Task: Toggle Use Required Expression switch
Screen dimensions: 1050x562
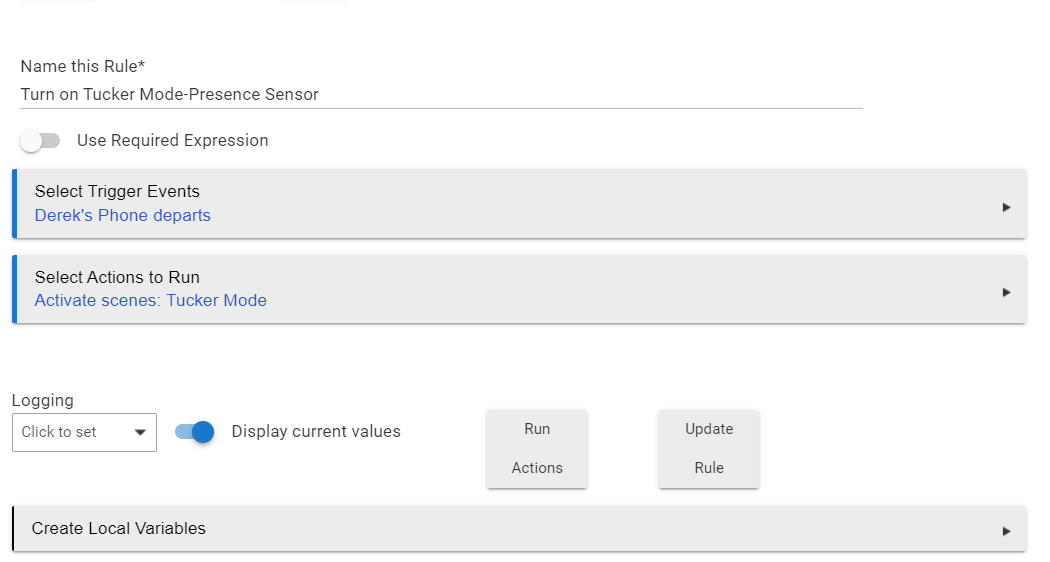Action: pos(40,141)
